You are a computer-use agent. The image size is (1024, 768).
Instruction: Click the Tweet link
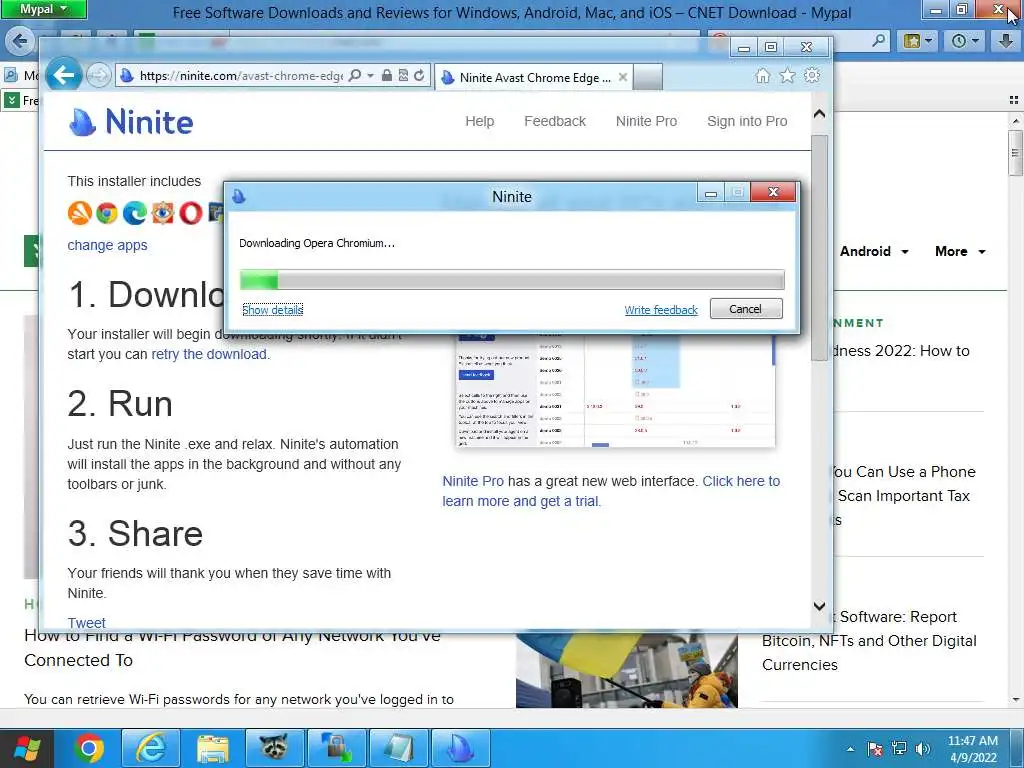click(x=86, y=623)
